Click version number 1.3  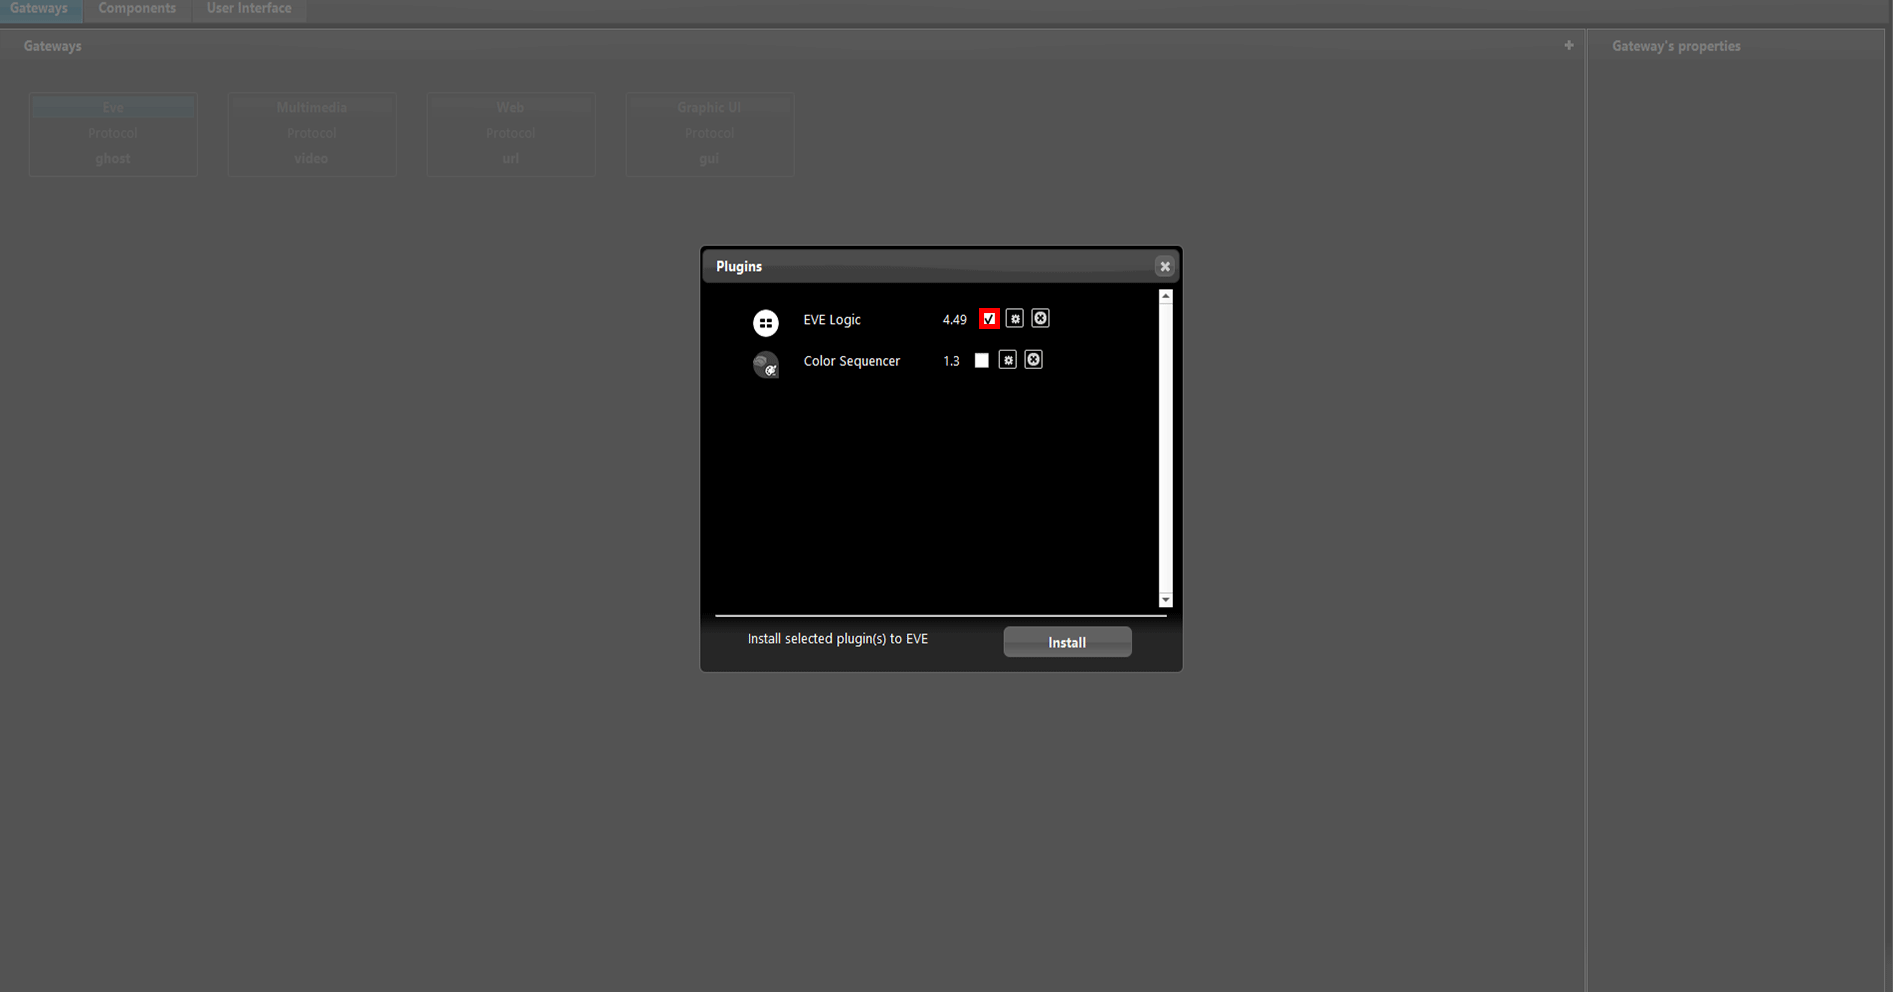(951, 361)
